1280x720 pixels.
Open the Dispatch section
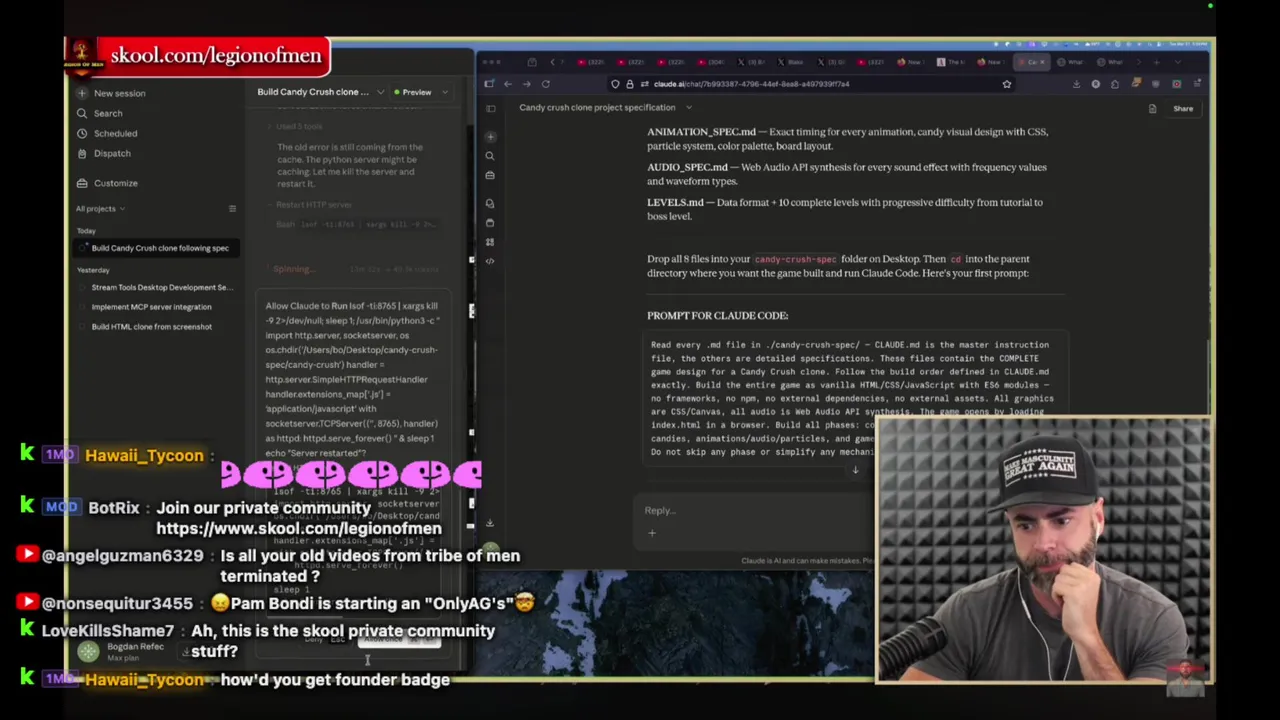[103, 153]
